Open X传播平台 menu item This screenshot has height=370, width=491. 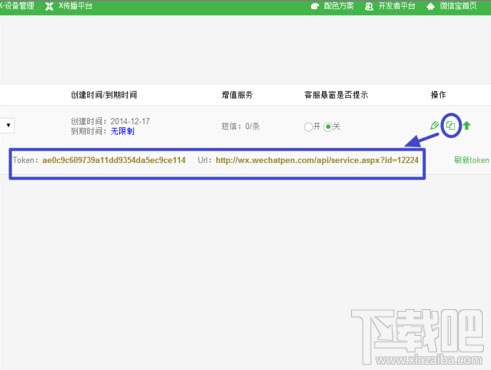pyautogui.click(x=75, y=6)
